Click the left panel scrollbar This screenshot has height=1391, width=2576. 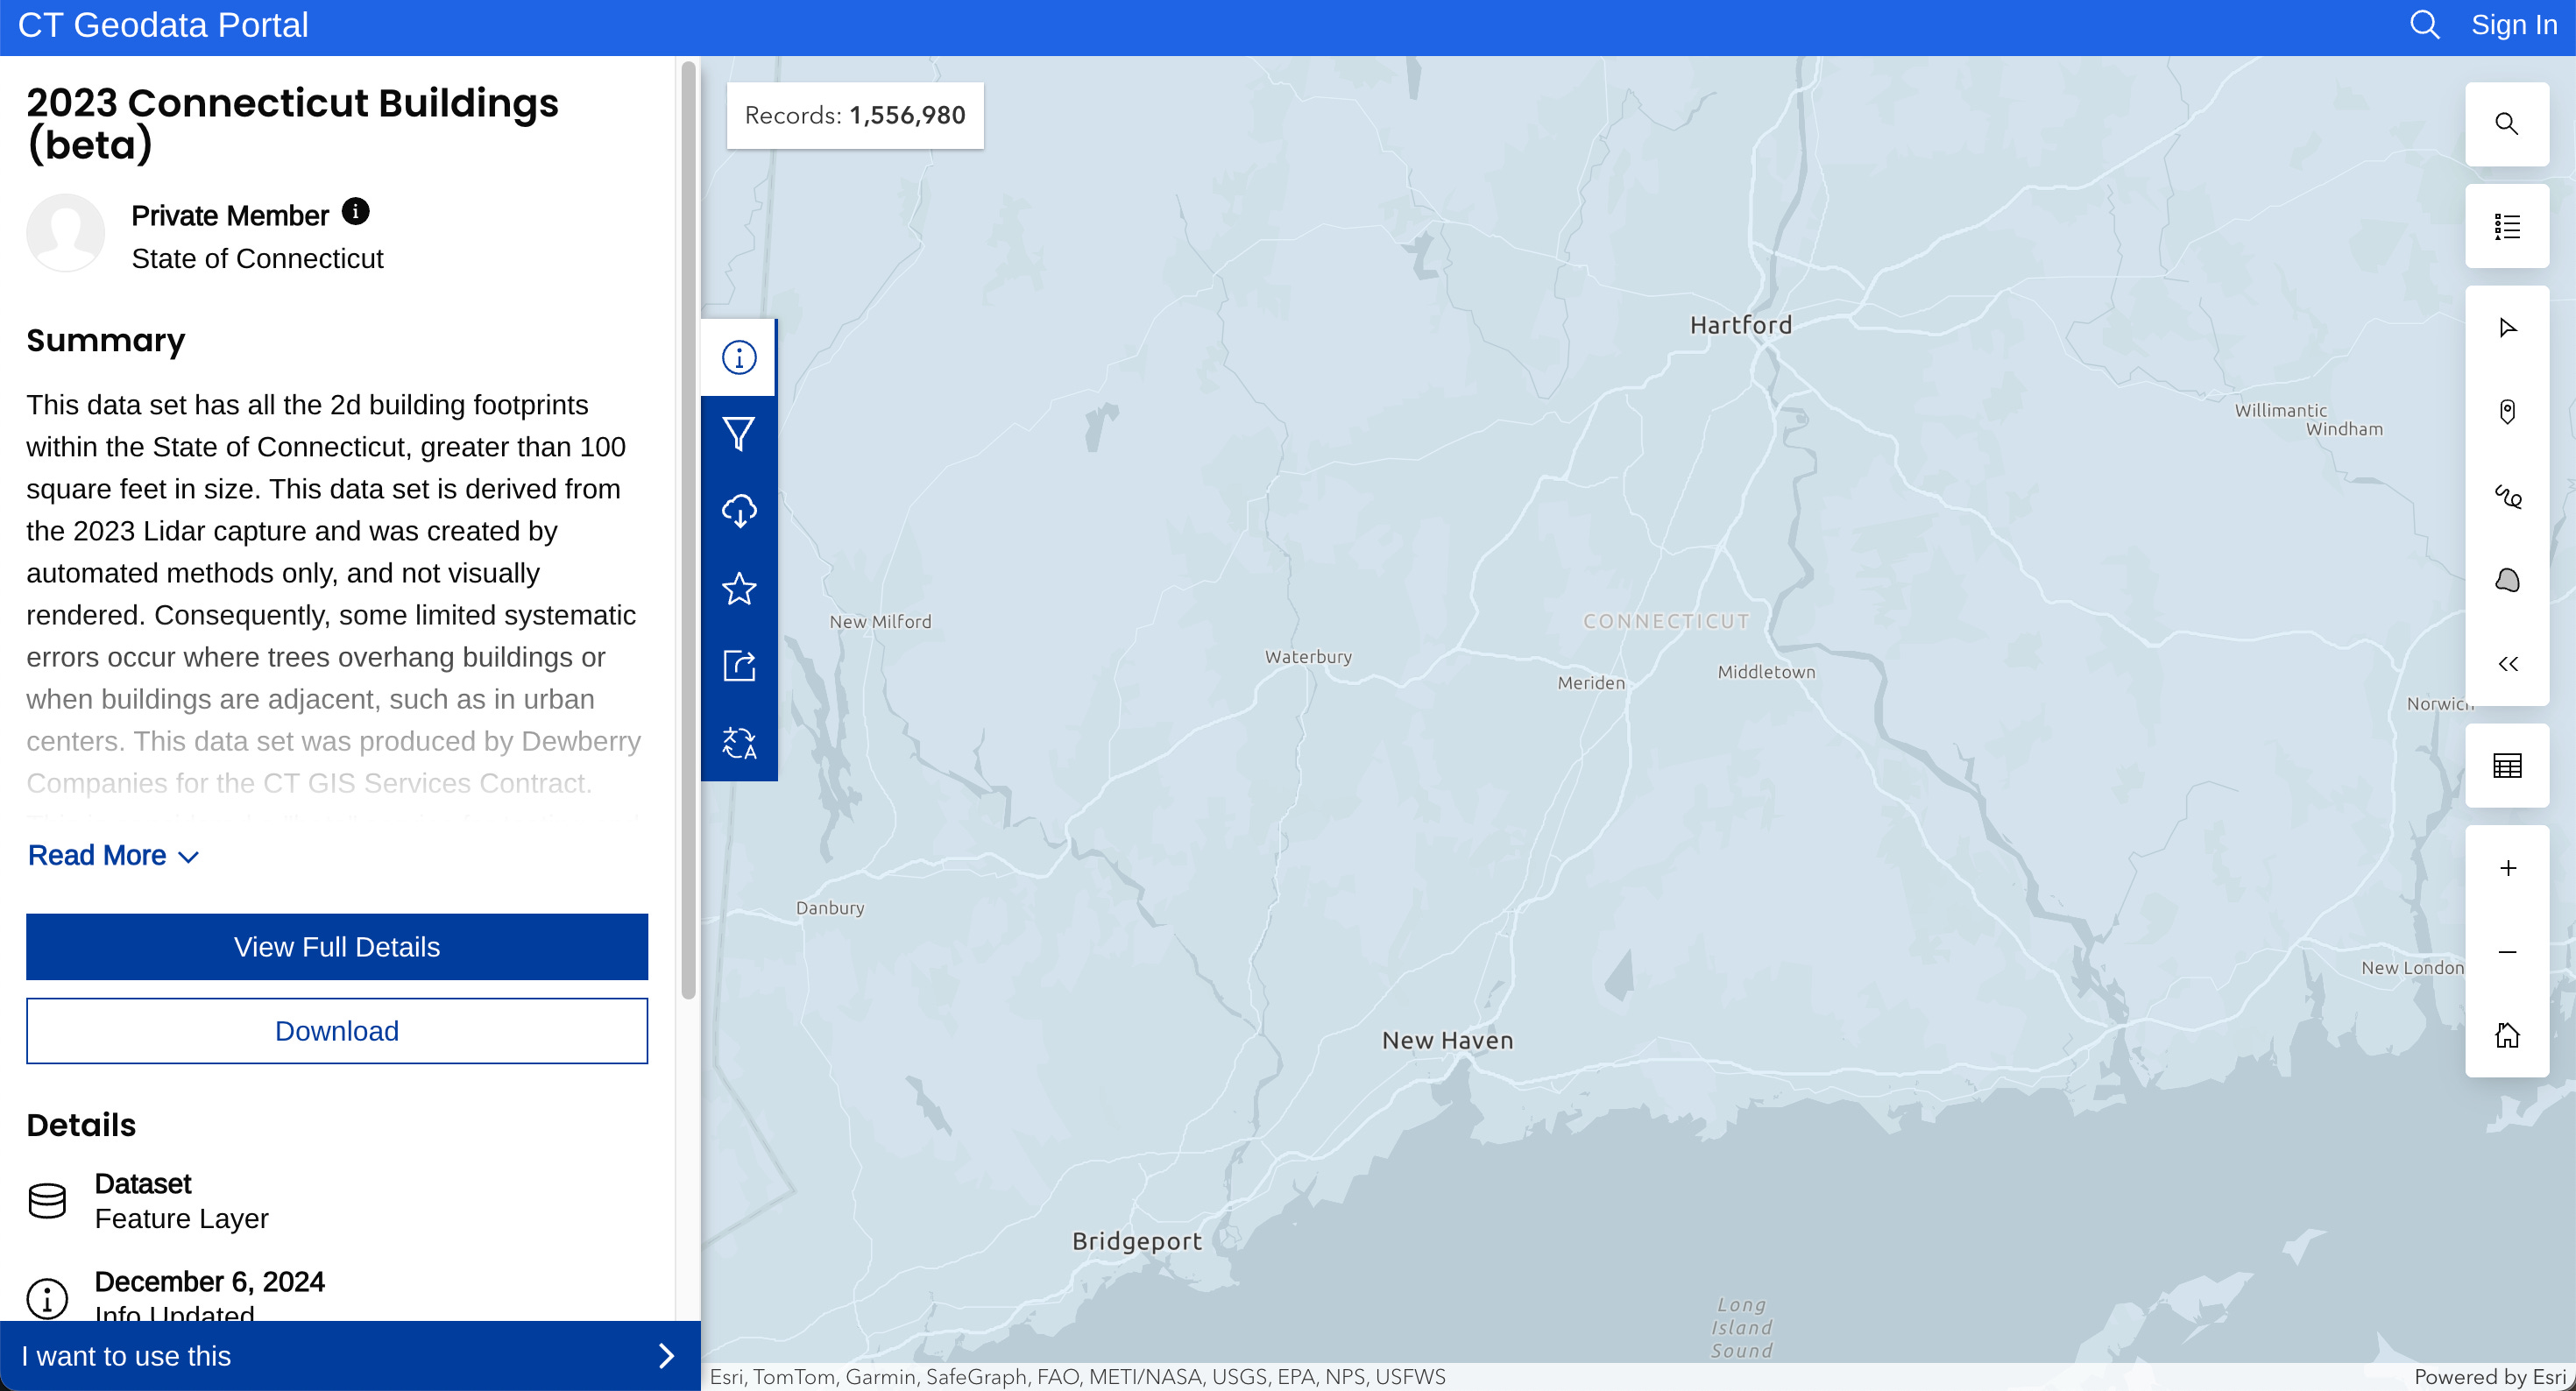coord(688,530)
